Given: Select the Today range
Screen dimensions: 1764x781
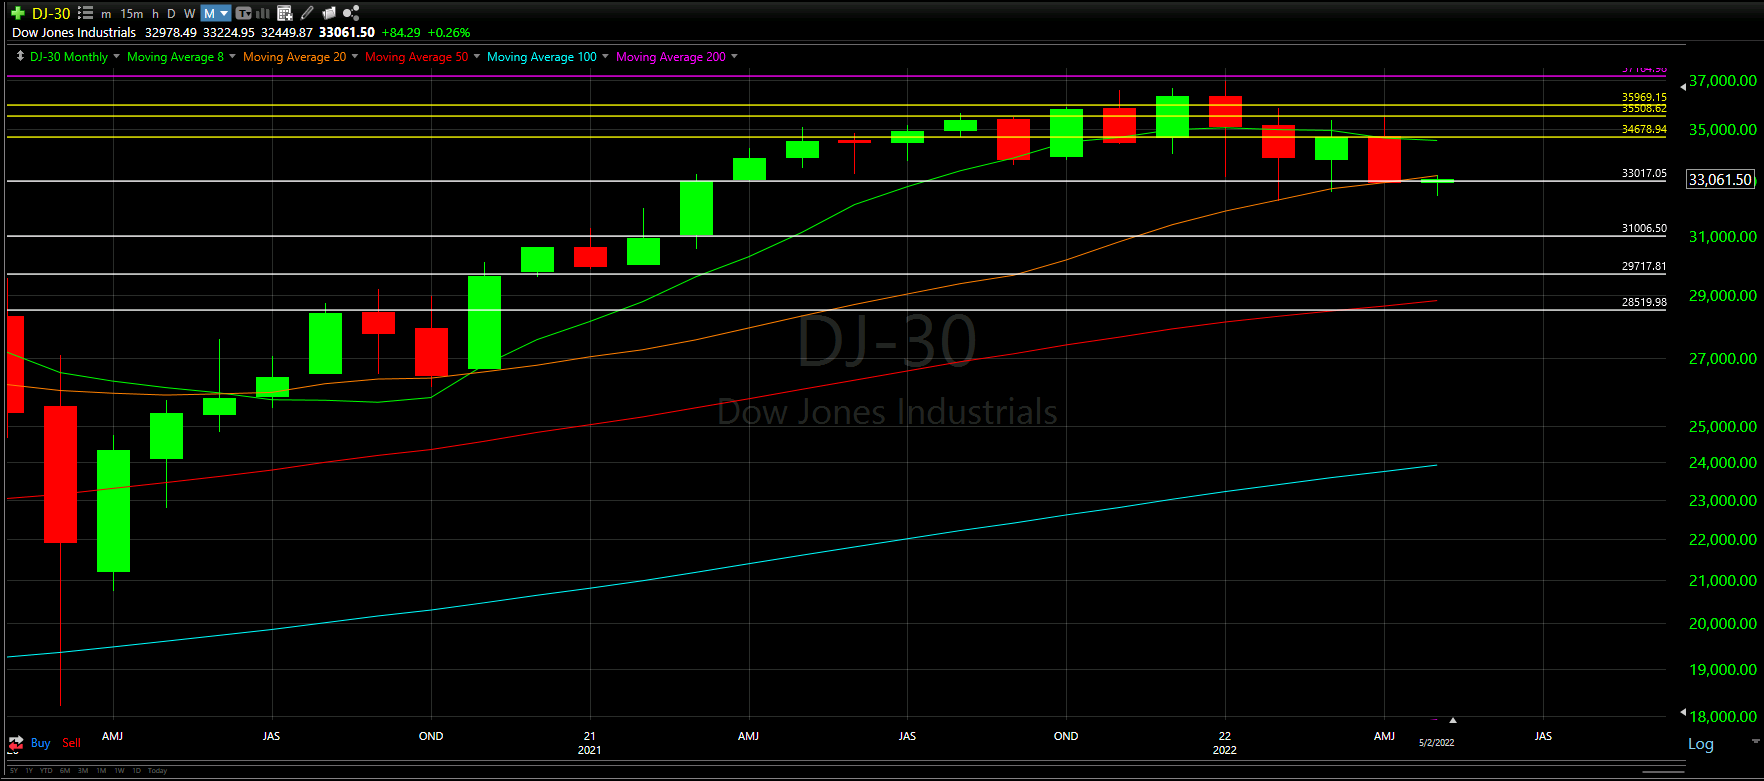Looking at the screenshot, I should tap(157, 771).
